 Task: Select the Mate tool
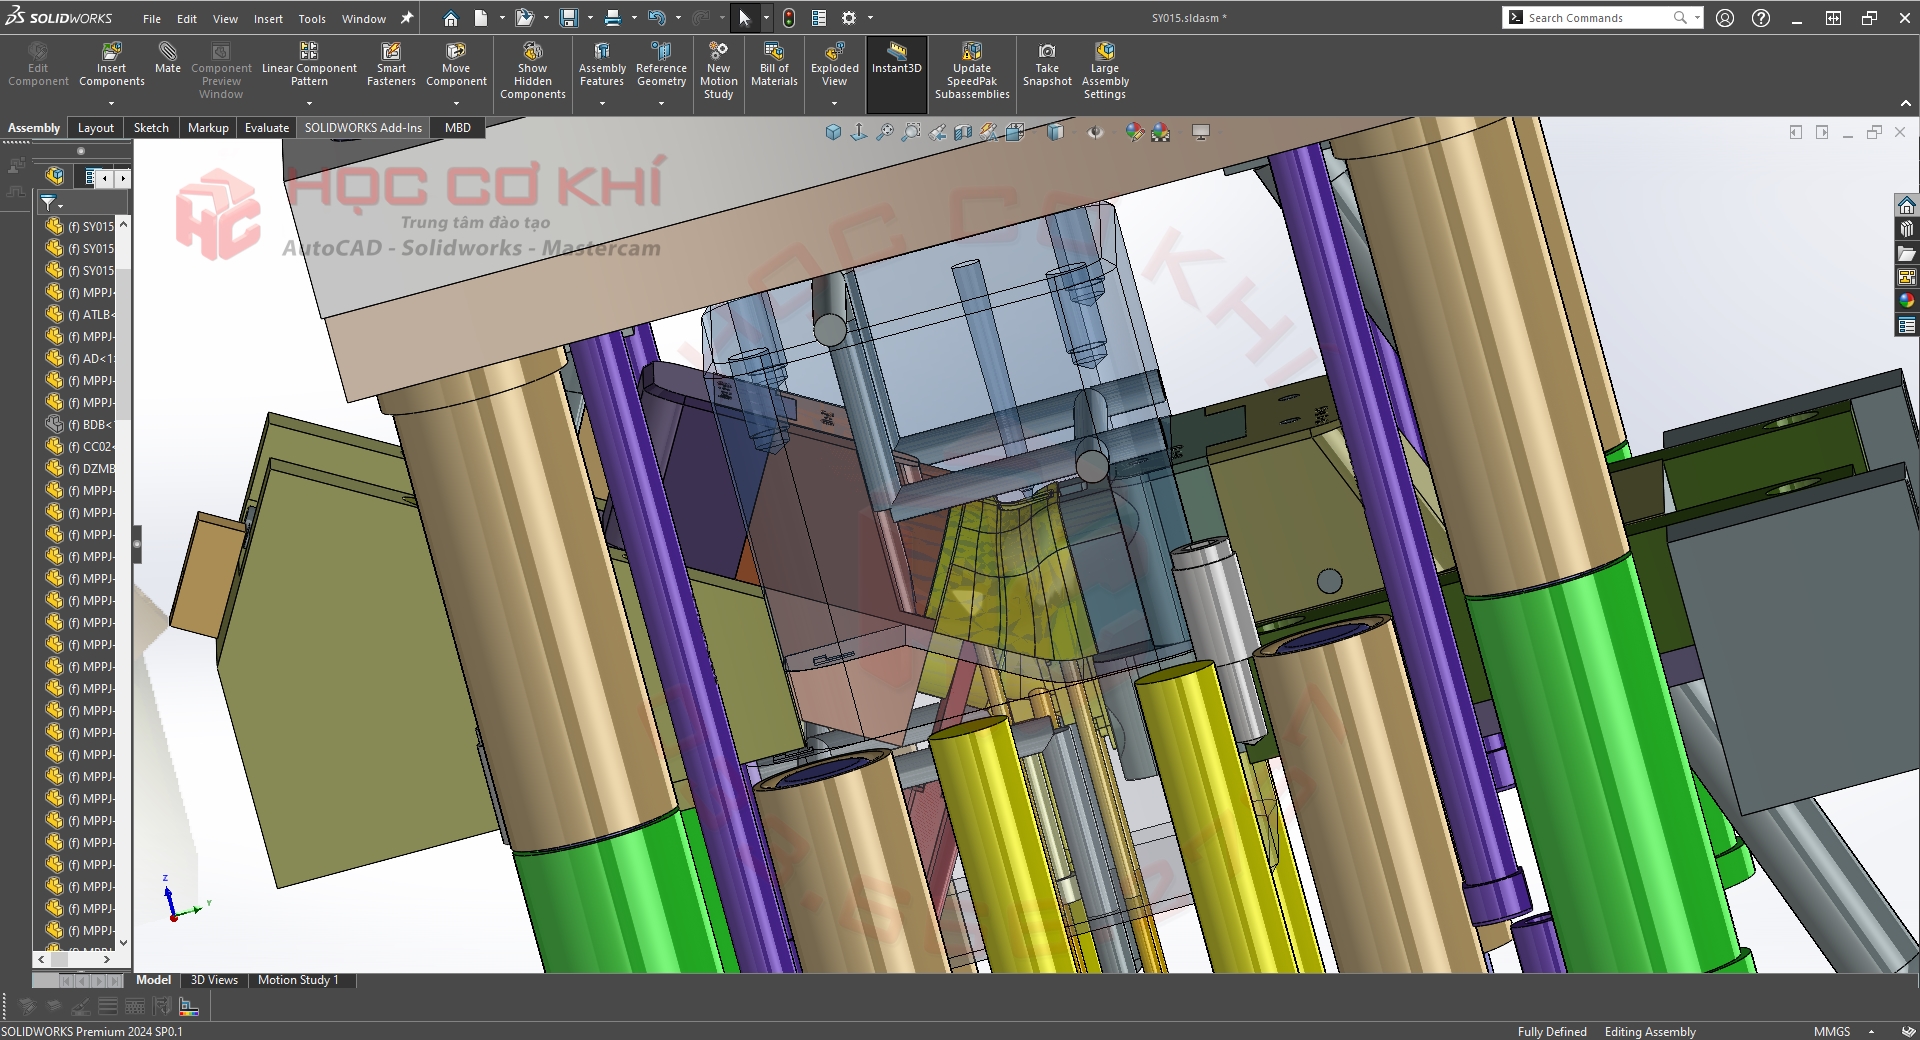[x=168, y=58]
